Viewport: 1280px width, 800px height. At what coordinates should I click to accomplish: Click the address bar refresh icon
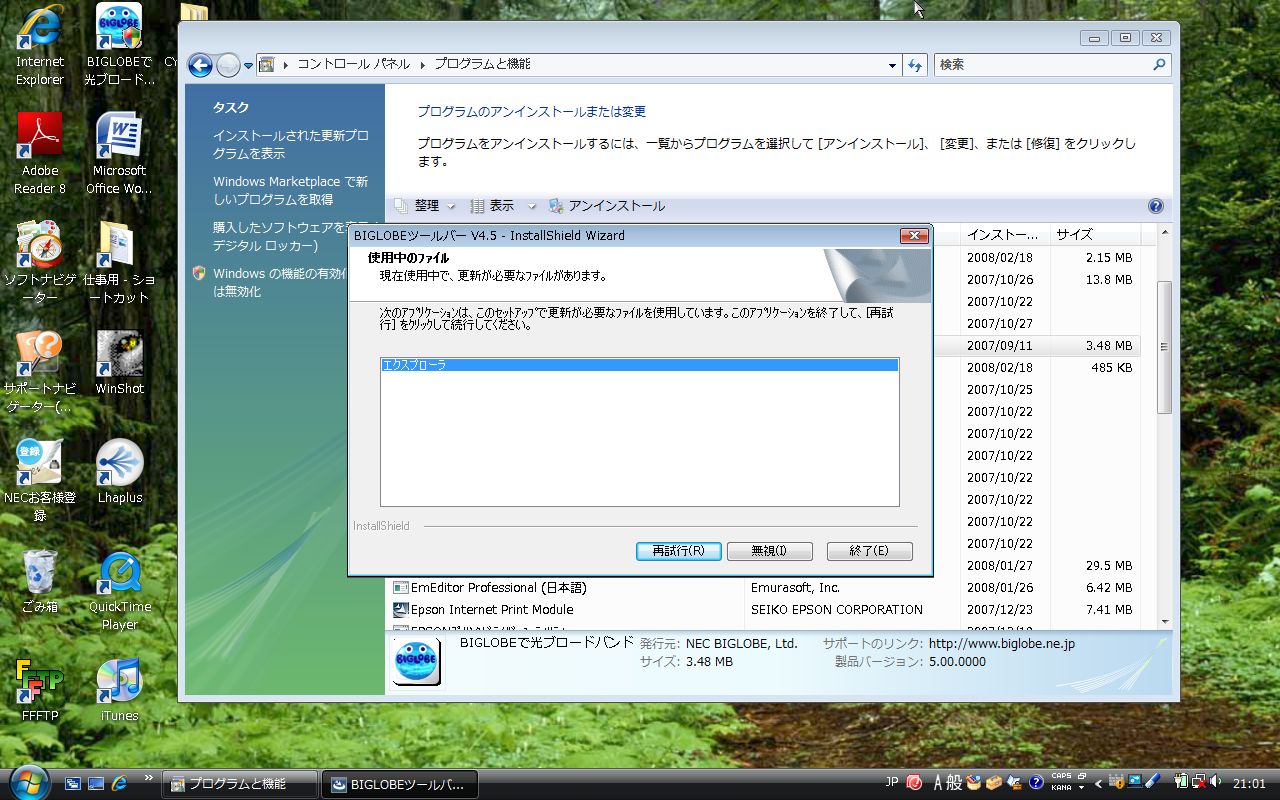(x=914, y=65)
